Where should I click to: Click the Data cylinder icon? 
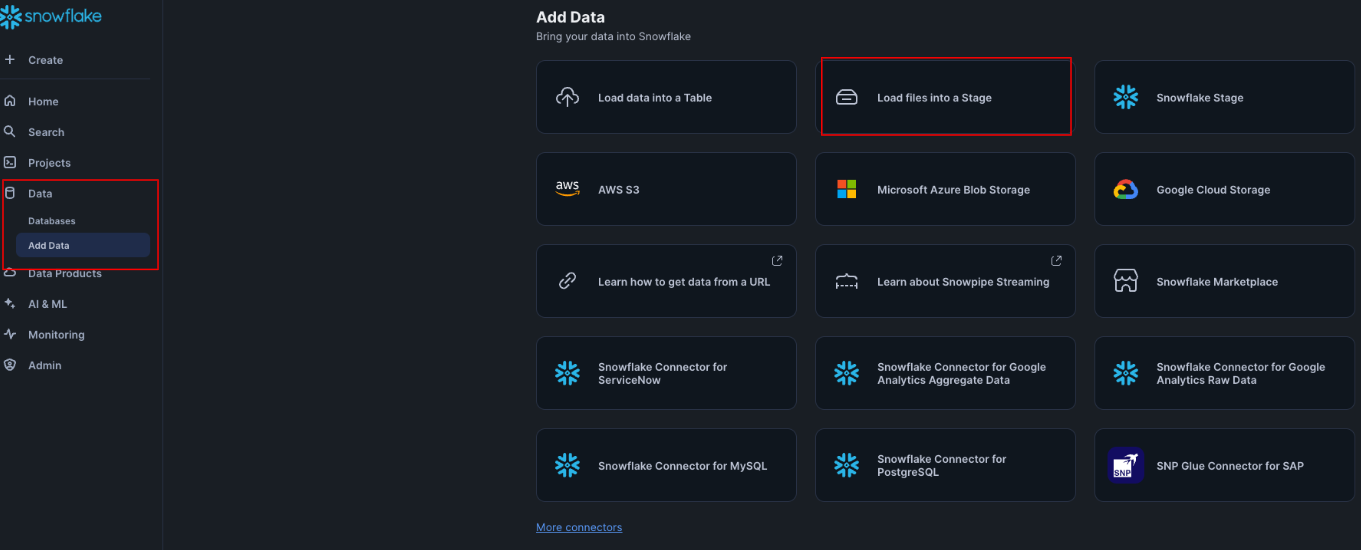(x=10, y=193)
